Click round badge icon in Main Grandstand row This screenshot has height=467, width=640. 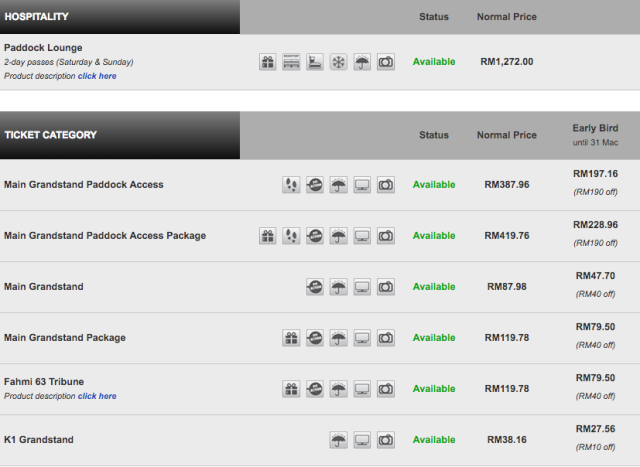tap(315, 287)
